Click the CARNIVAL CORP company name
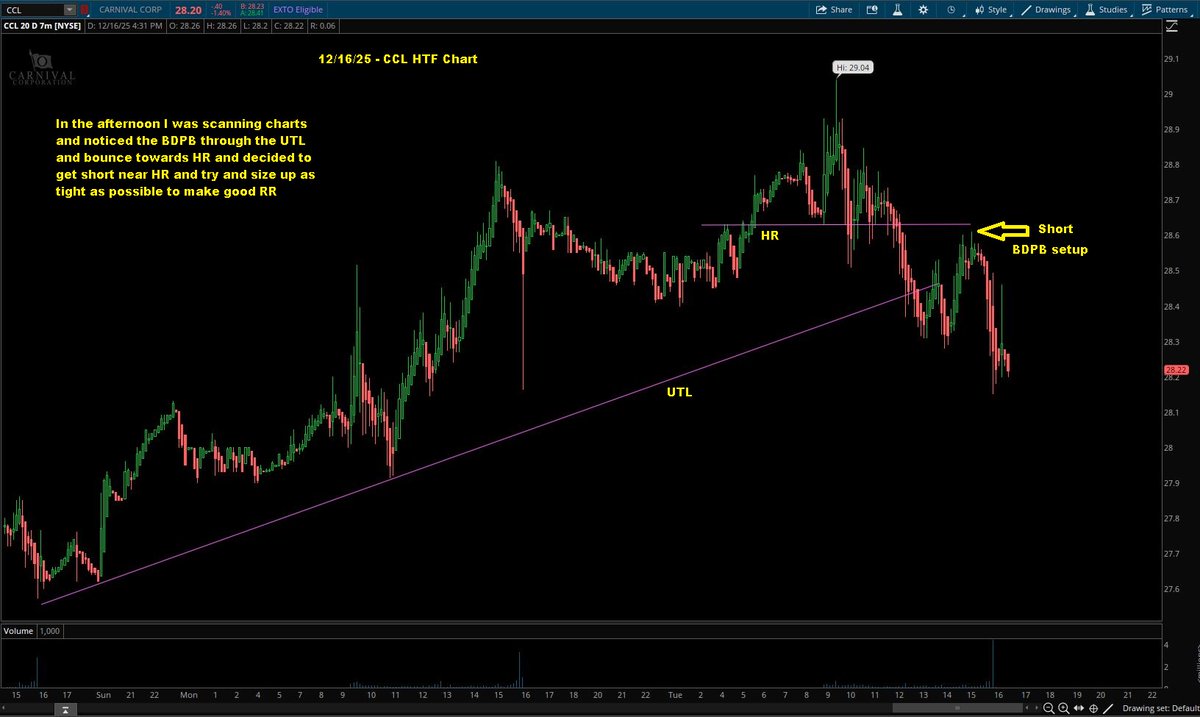 pos(130,10)
